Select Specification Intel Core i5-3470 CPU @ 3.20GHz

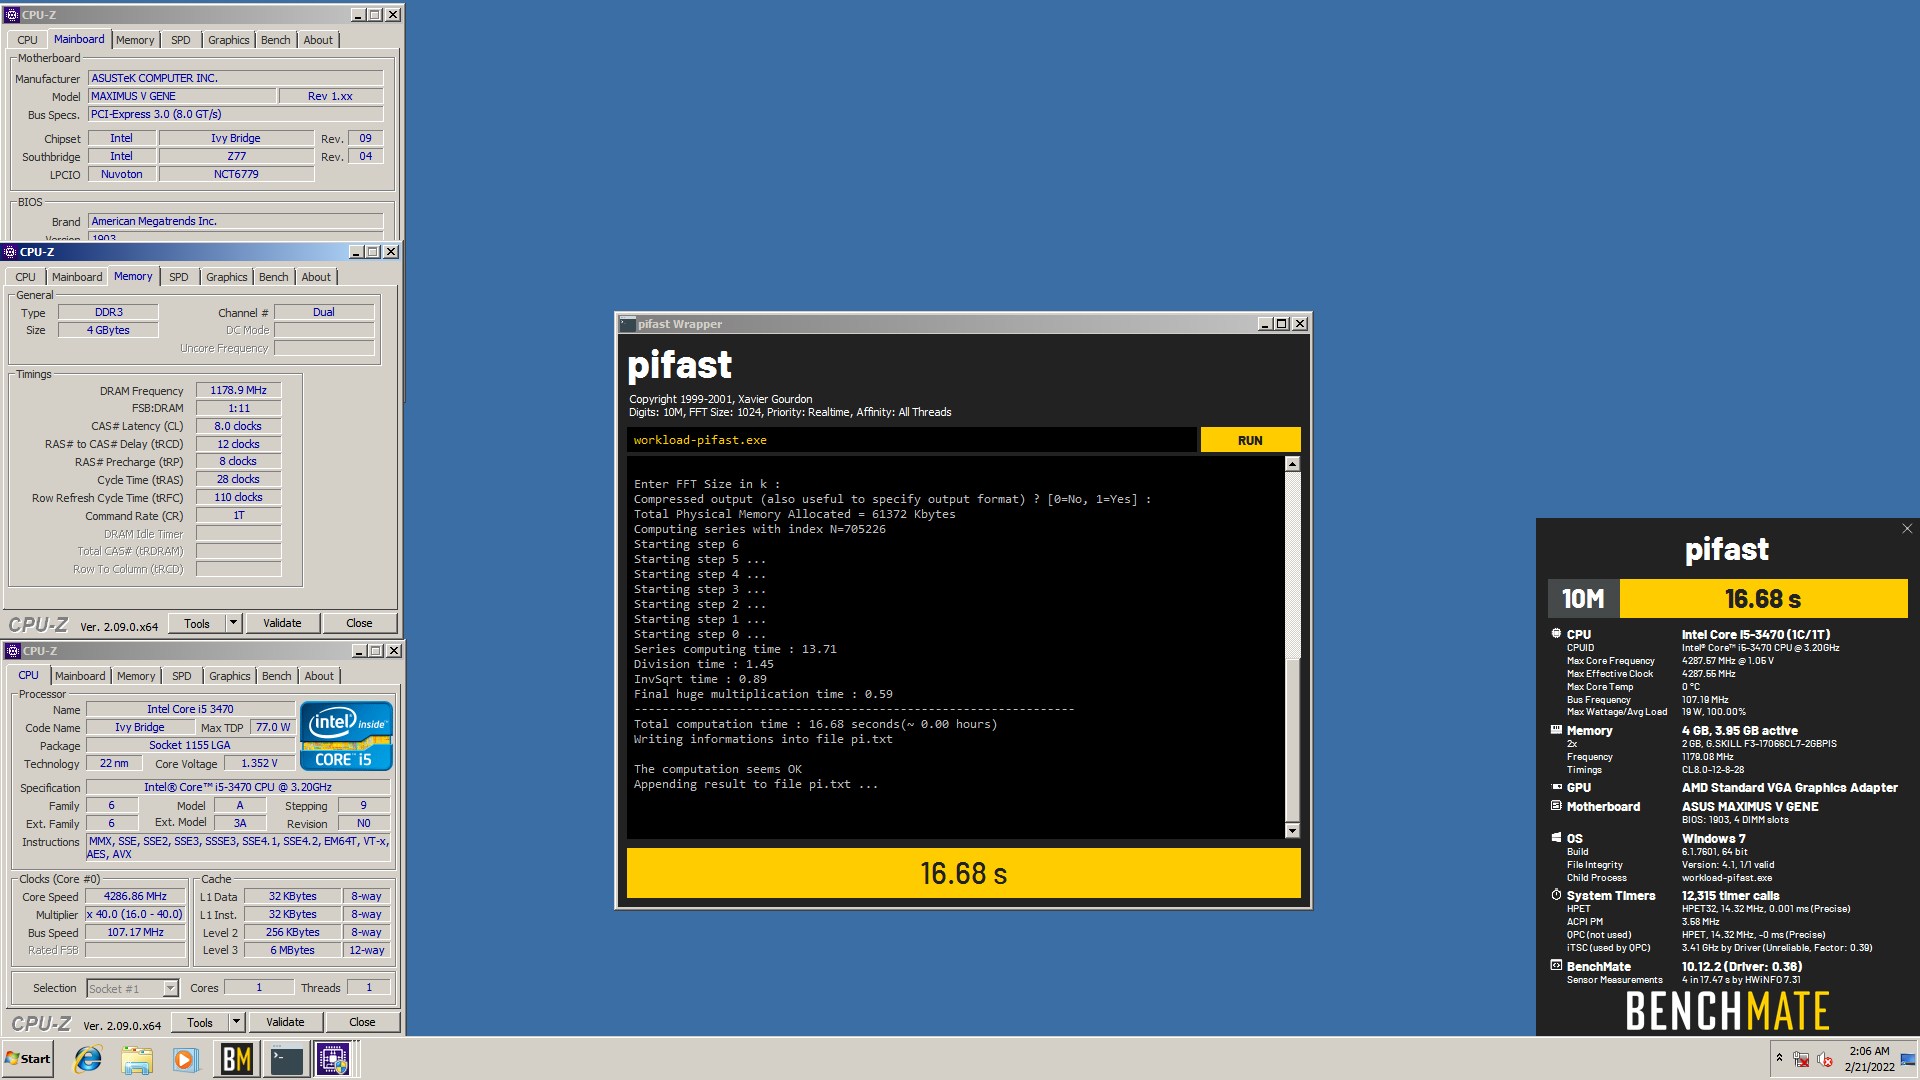pos(238,787)
